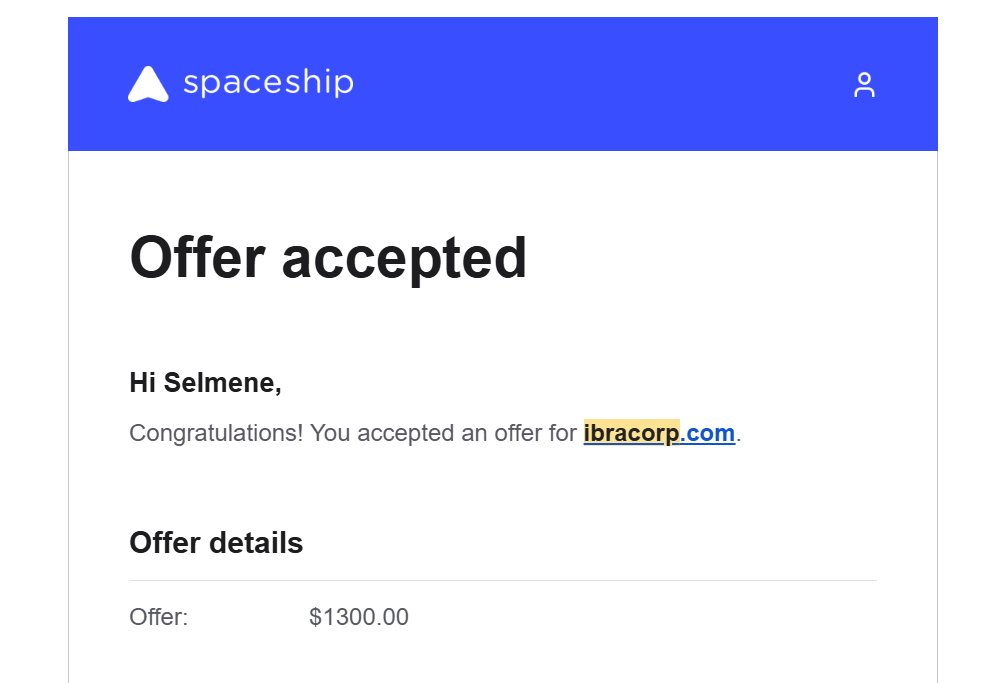Open the ibracorp.com domain link
Viewport: 1006px width, 683px height.
tap(659, 434)
